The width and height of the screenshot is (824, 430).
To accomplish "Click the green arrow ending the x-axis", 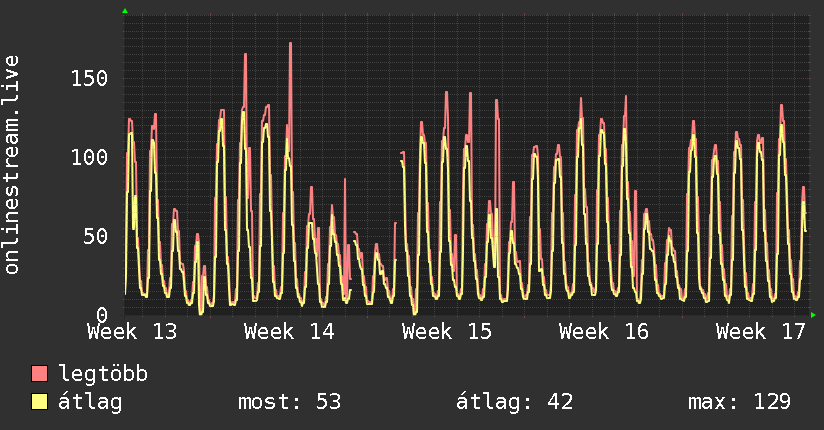I will [813, 315].
